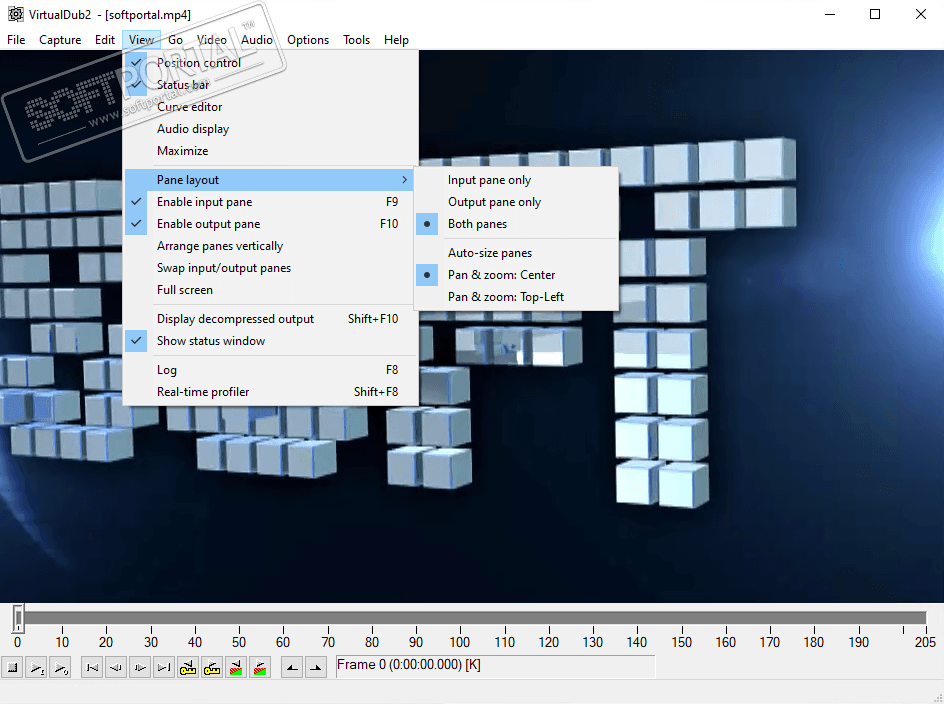Screen dimensions: 944x704
Task: Close the VirtualDub2 window
Action: tap(921, 14)
